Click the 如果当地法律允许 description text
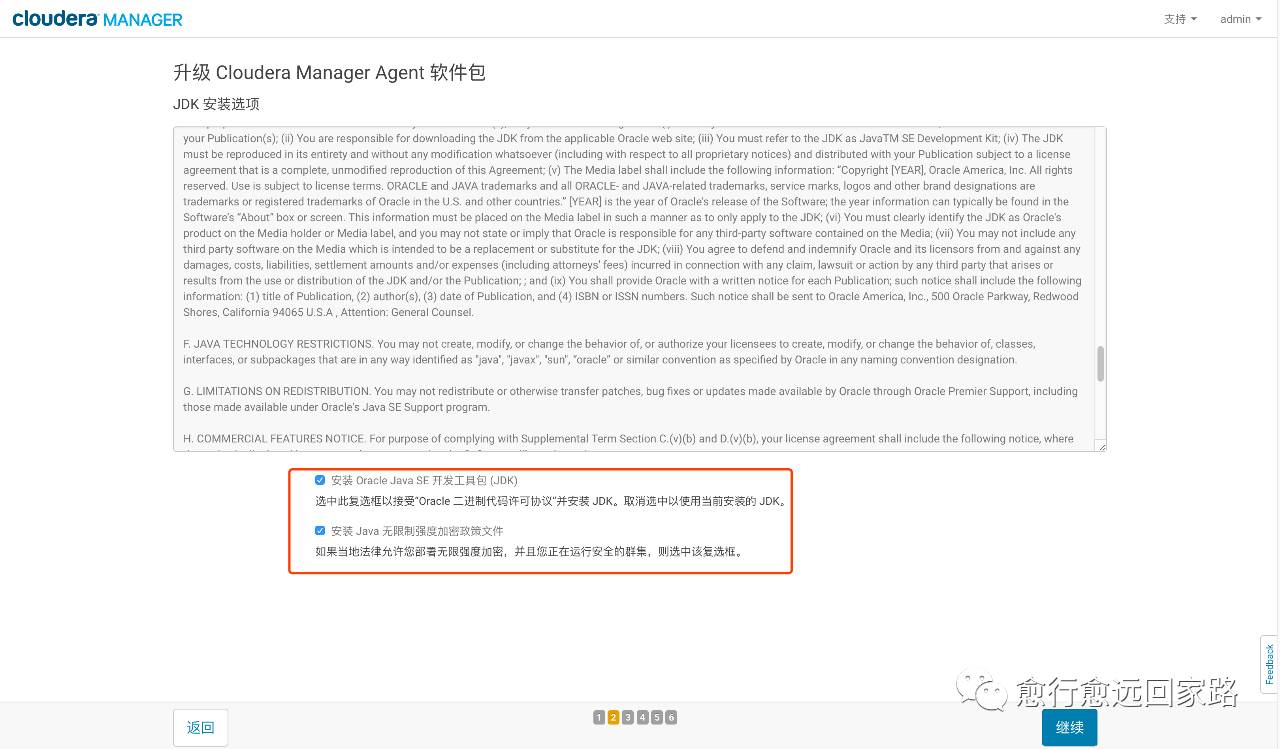 530,551
